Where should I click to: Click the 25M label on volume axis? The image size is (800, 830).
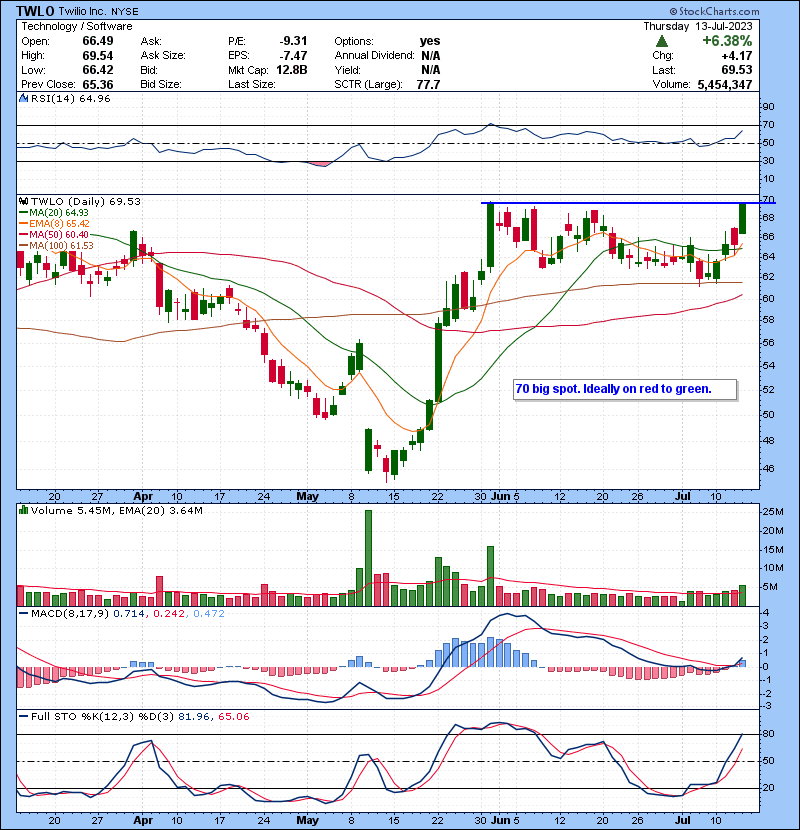(x=772, y=511)
